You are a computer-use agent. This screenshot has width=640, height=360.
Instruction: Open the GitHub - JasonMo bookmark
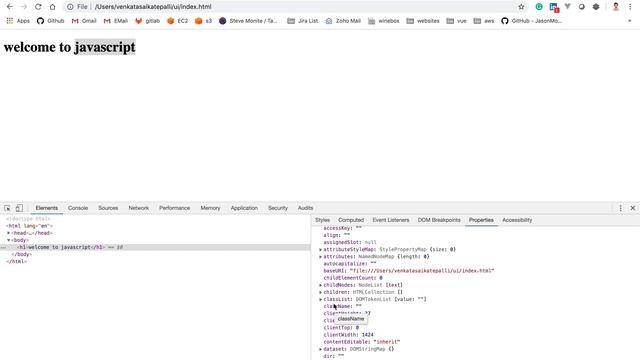click(531, 21)
